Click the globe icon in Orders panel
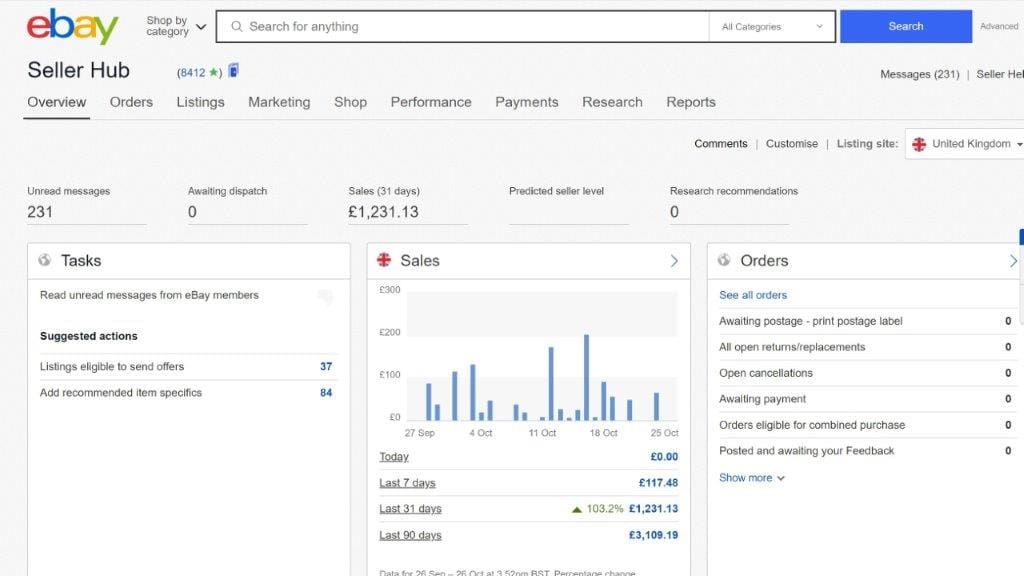Image resolution: width=1024 pixels, height=576 pixels. [724, 260]
